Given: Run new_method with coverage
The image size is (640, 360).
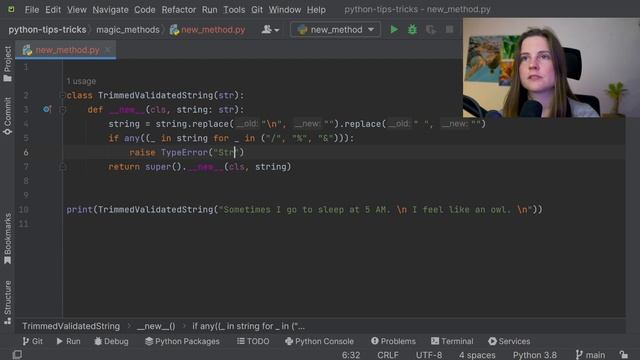Looking at the screenshot, I should (x=431, y=29).
